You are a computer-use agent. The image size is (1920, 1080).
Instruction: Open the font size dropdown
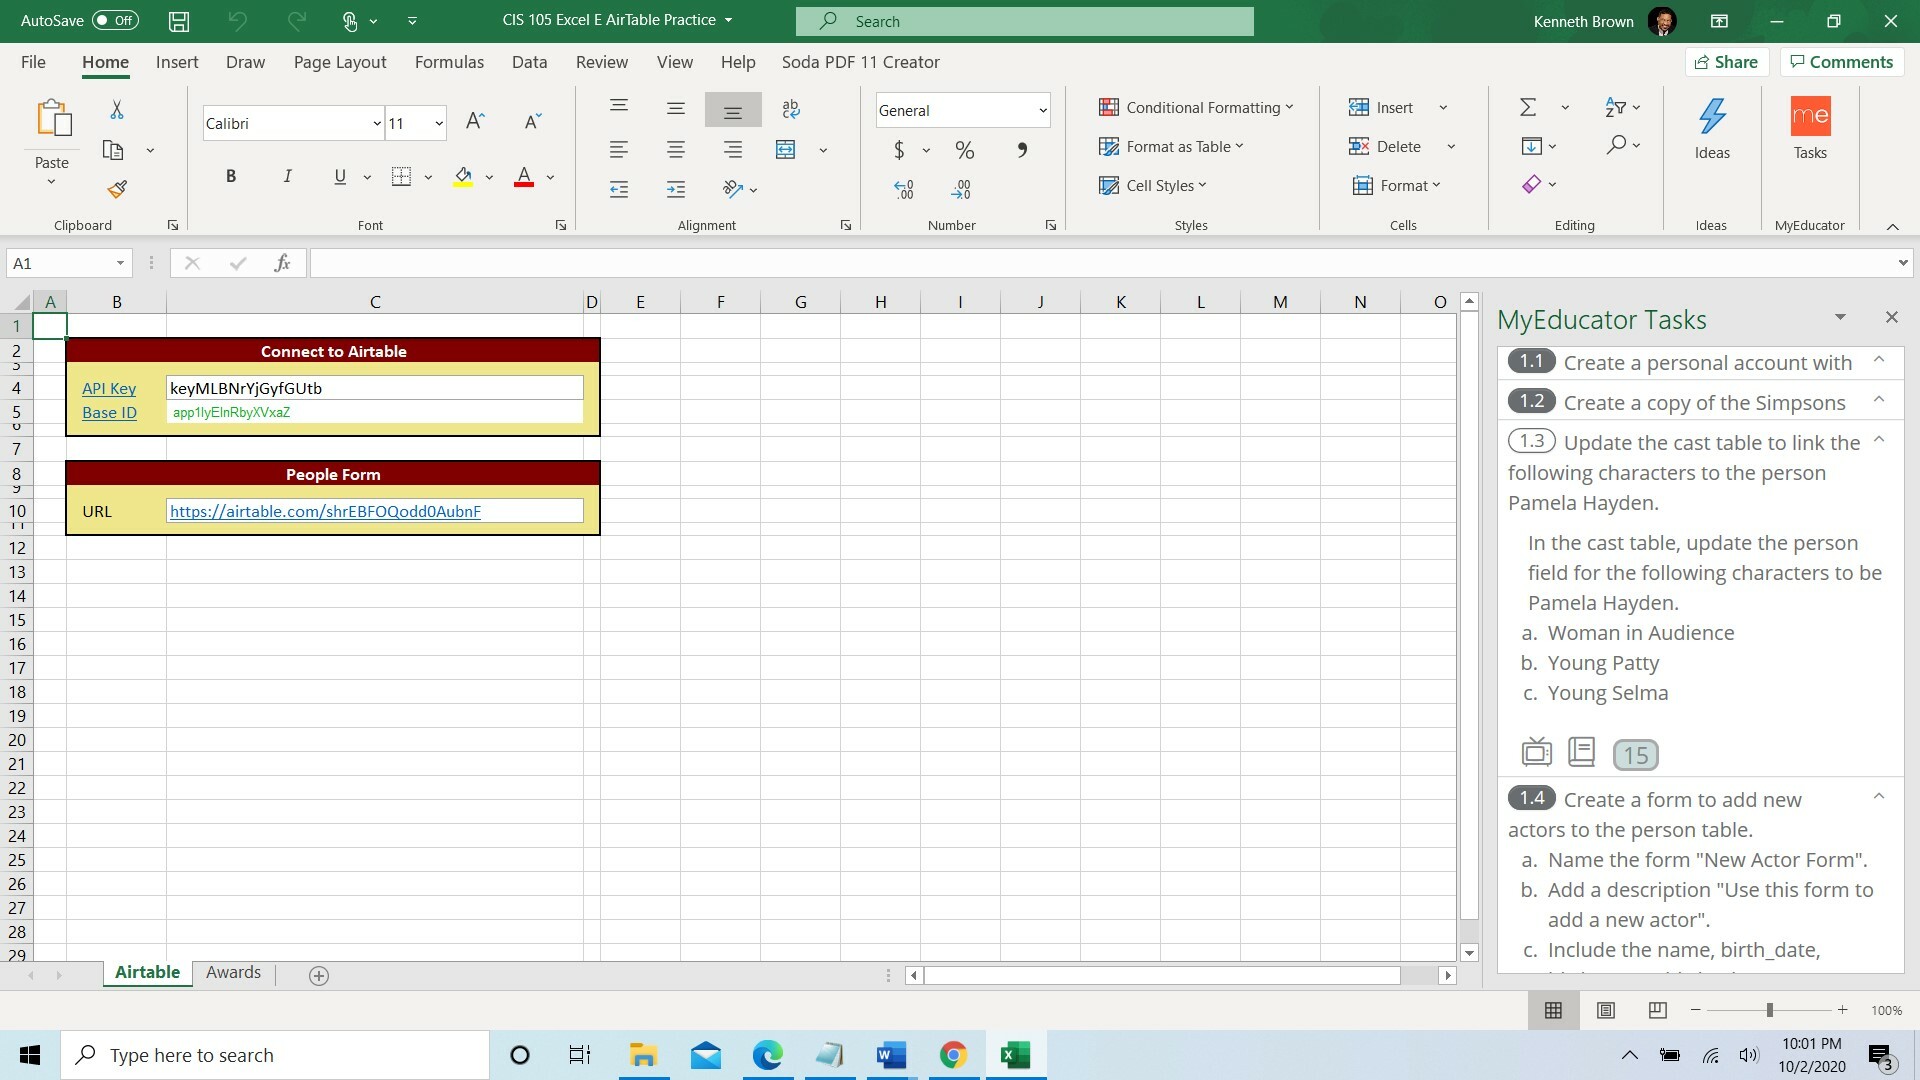click(438, 124)
